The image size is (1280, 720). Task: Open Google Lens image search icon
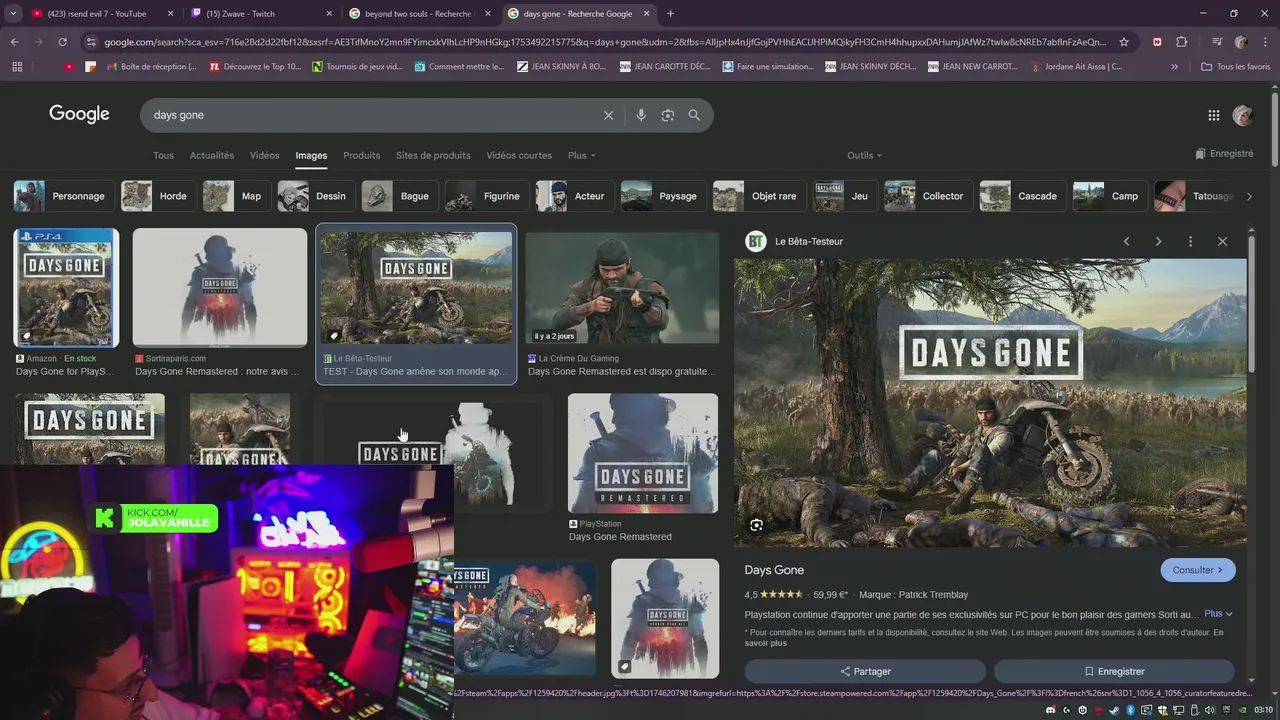click(x=668, y=115)
